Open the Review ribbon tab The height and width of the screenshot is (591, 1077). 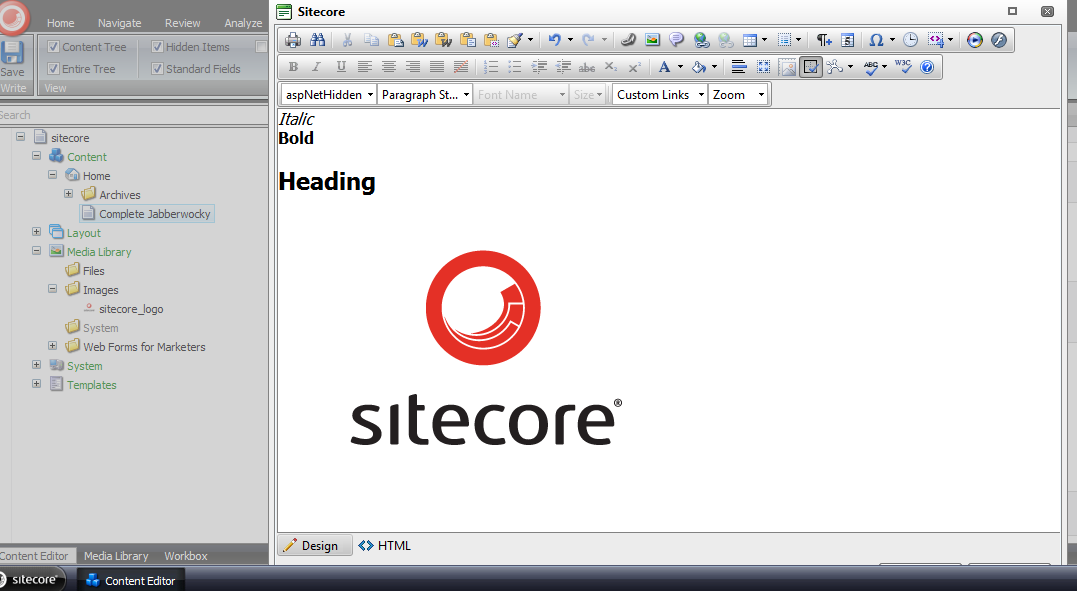coord(182,23)
